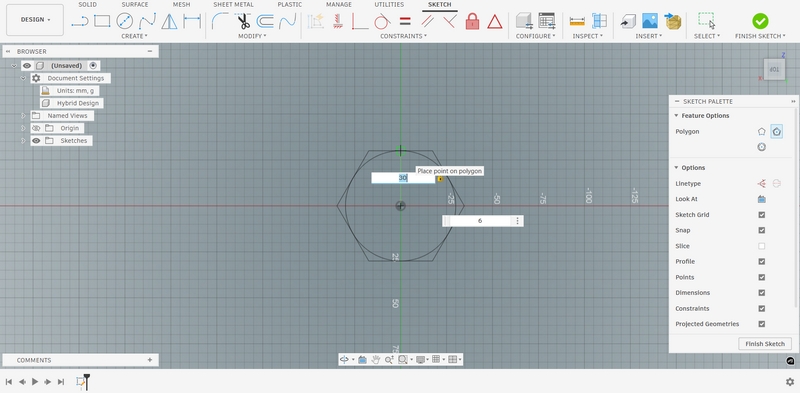Collapse the Feature Options section
Viewport: 800px width, 393px height.
click(677, 116)
